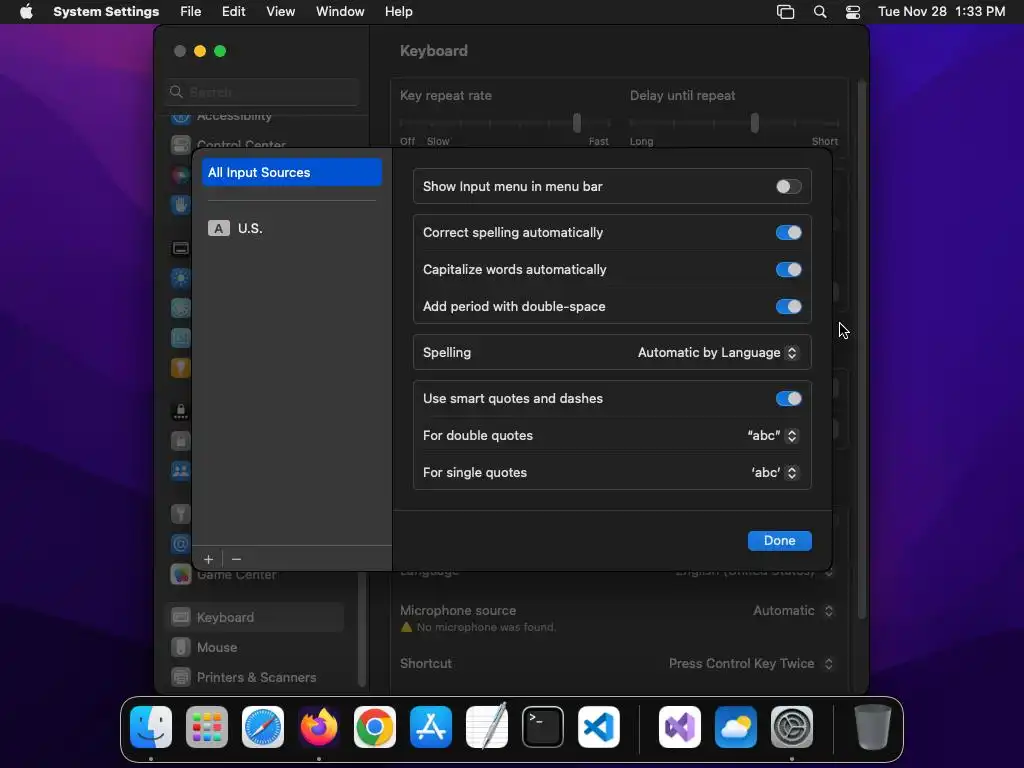Launch Visual Studio Code from the dock
This screenshot has height=768, width=1024.
click(x=599, y=727)
